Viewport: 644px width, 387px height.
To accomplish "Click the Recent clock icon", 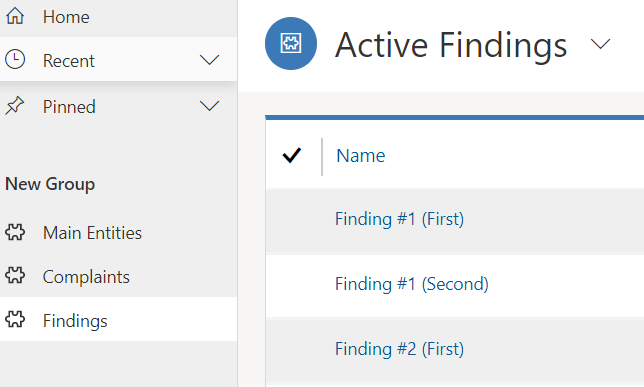I will 15,60.
